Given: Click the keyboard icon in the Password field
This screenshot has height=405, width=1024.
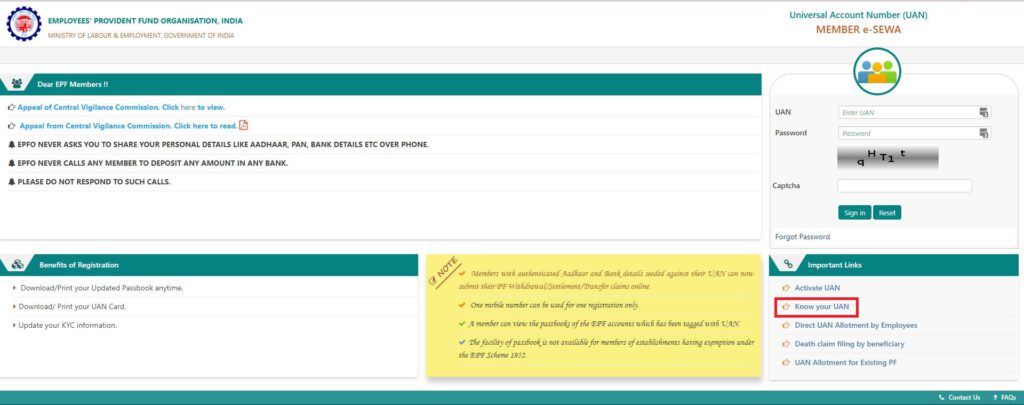Looking at the screenshot, I should [983, 133].
